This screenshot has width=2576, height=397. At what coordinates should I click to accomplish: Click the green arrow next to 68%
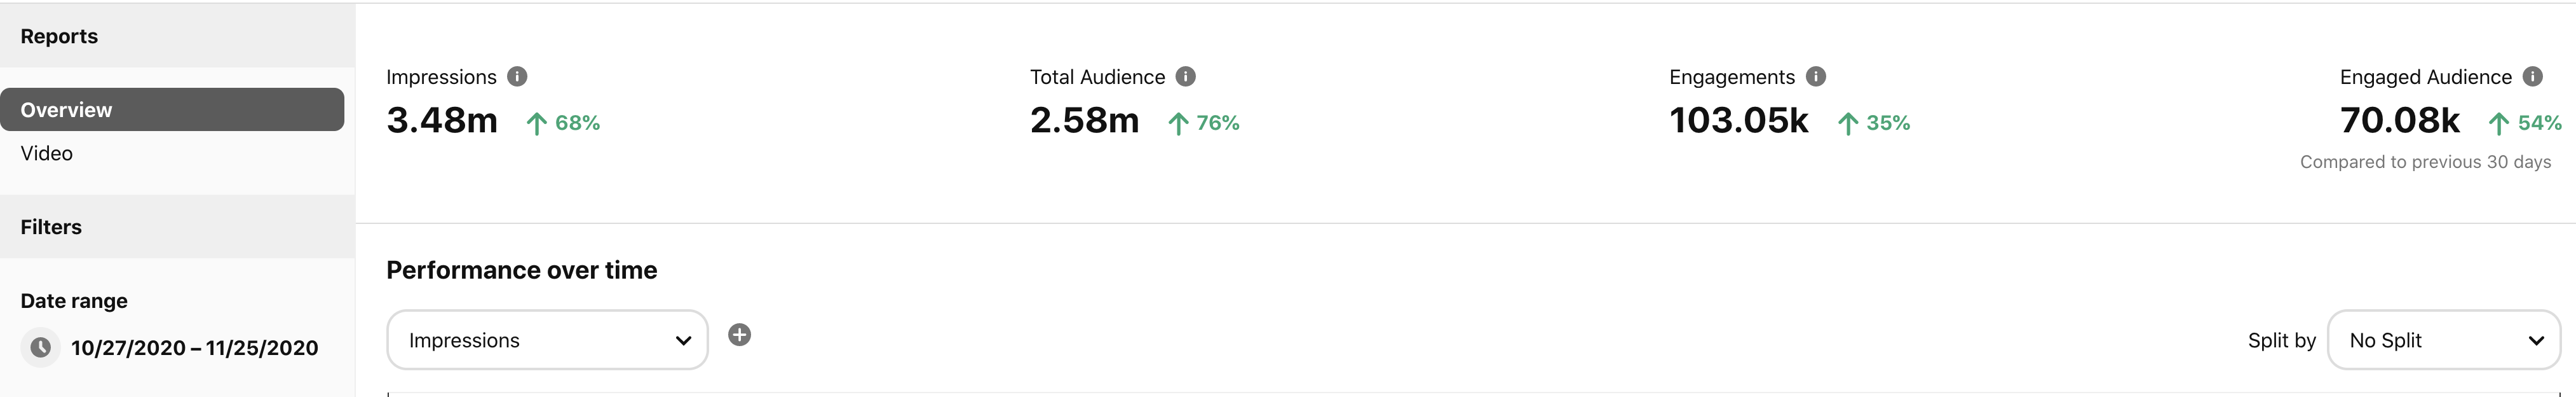click(537, 123)
